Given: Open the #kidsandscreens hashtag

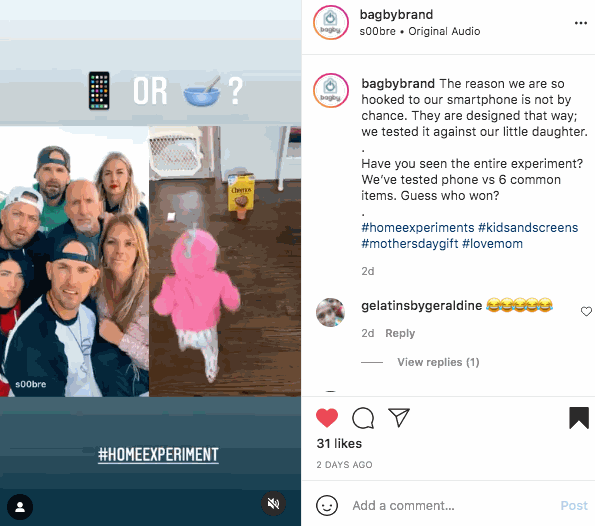Looking at the screenshot, I should [x=528, y=228].
